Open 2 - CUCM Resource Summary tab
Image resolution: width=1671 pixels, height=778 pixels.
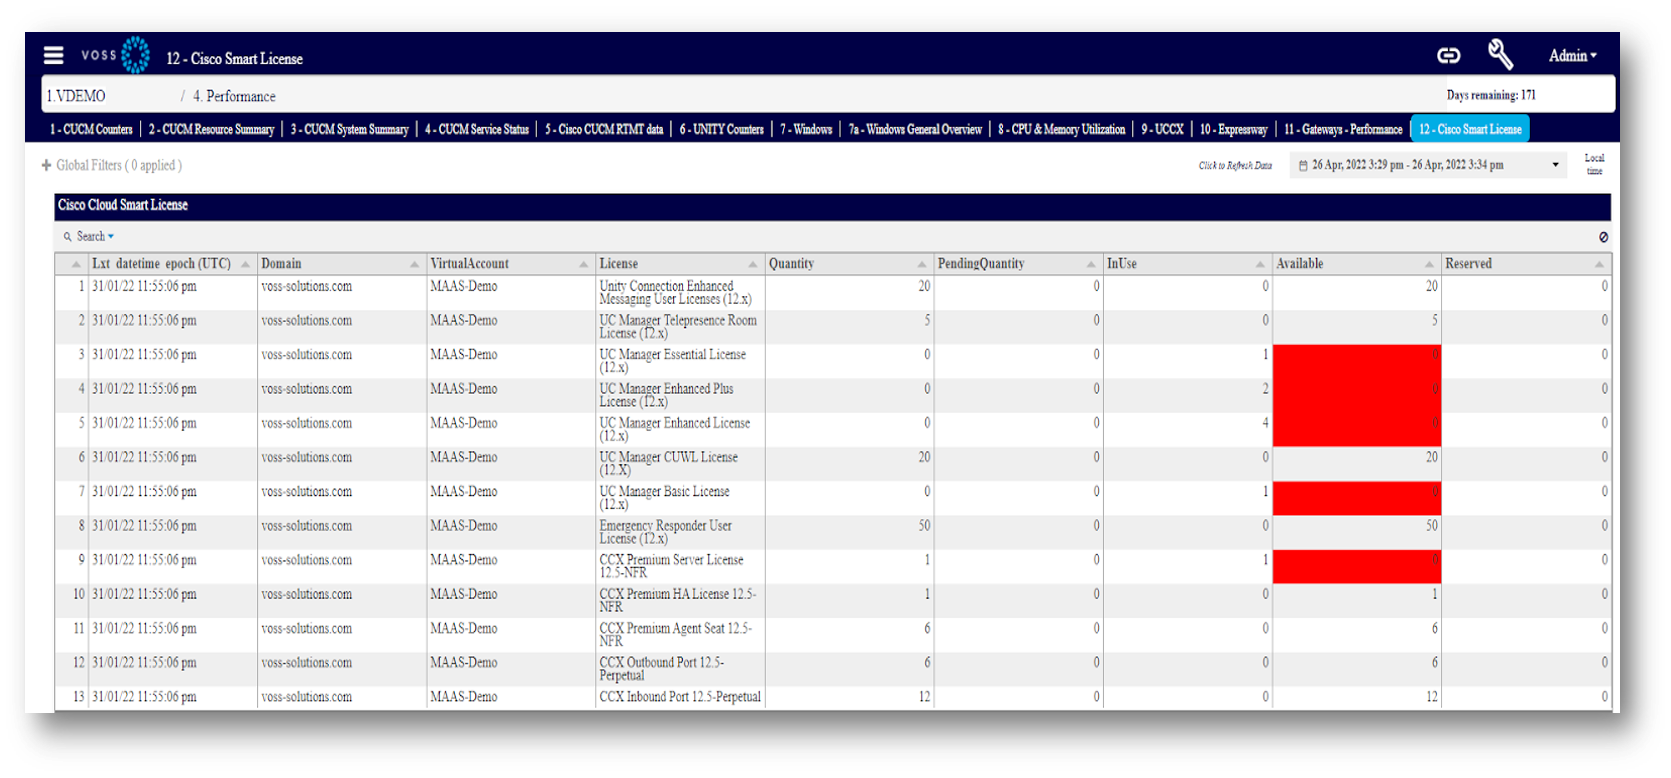211,129
